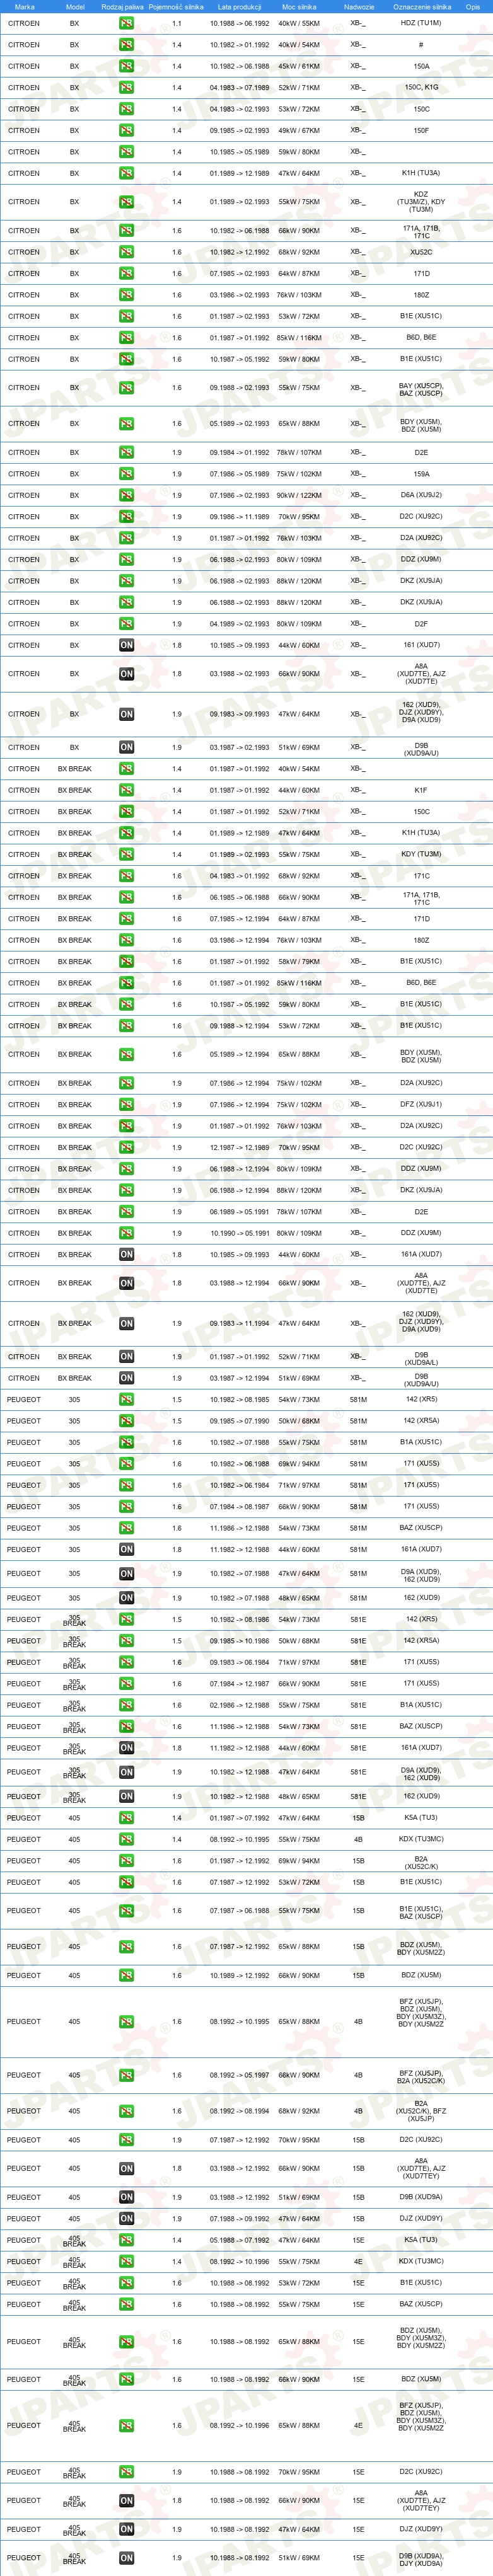Select the engine code cell D6A (XU9J2)
Screen dimensions: 493x2576
(421, 495)
